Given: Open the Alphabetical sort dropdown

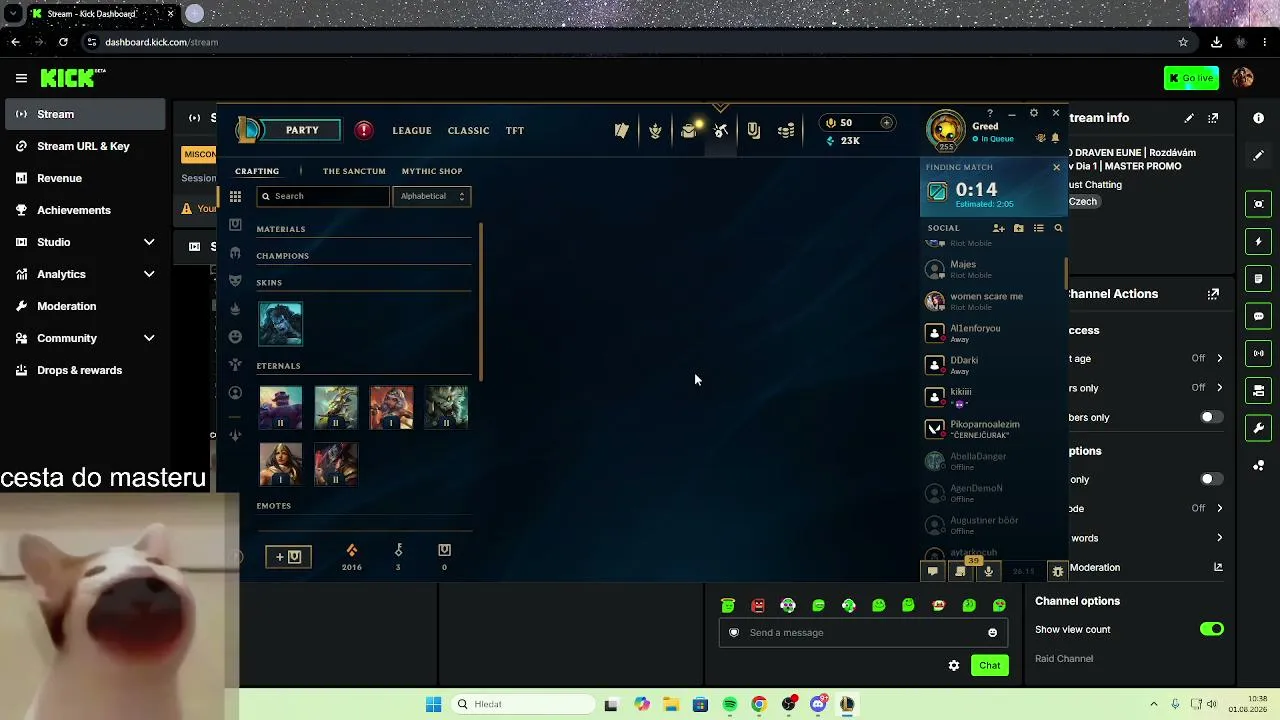Looking at the screenshot, I should tap(432, 197).
